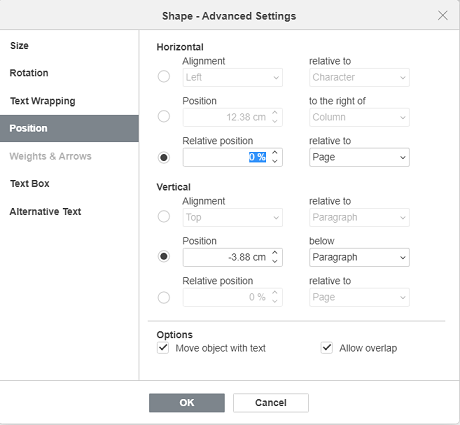Select horizontal Position radio button

pyautogui.click(x=164, y=117)
